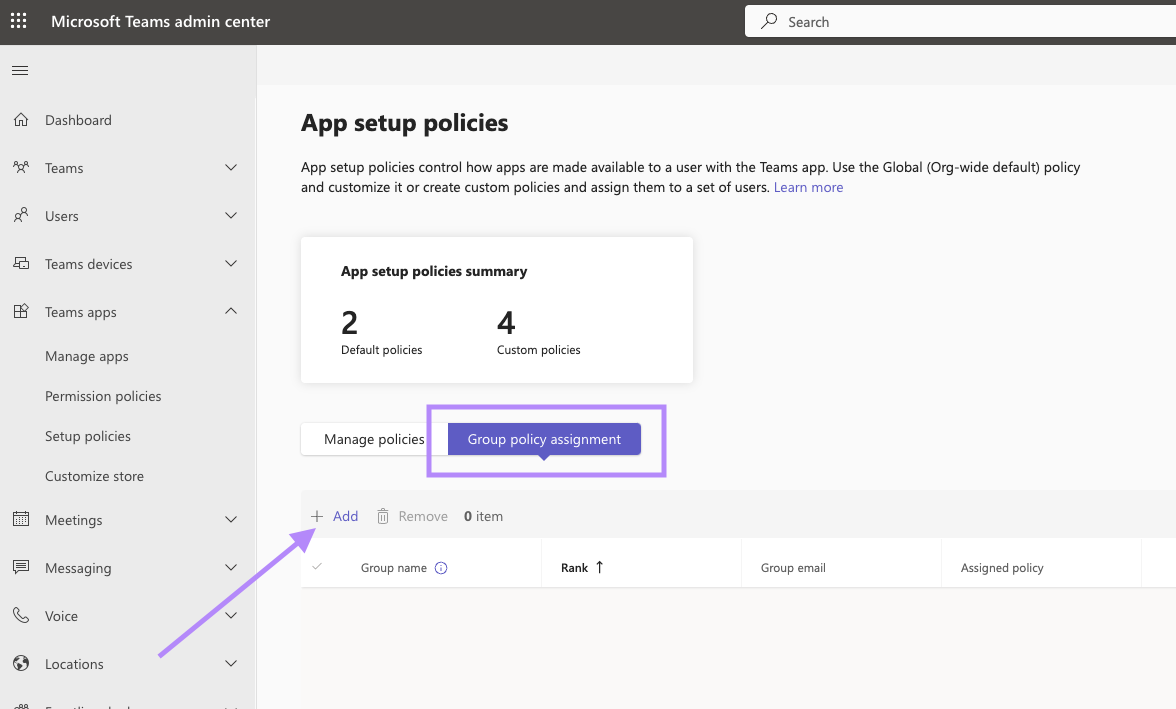Image resolution: width=1176 pixels, height=709 pixels.
Task: Click the Voice phone icon
Action: point(21,615)
